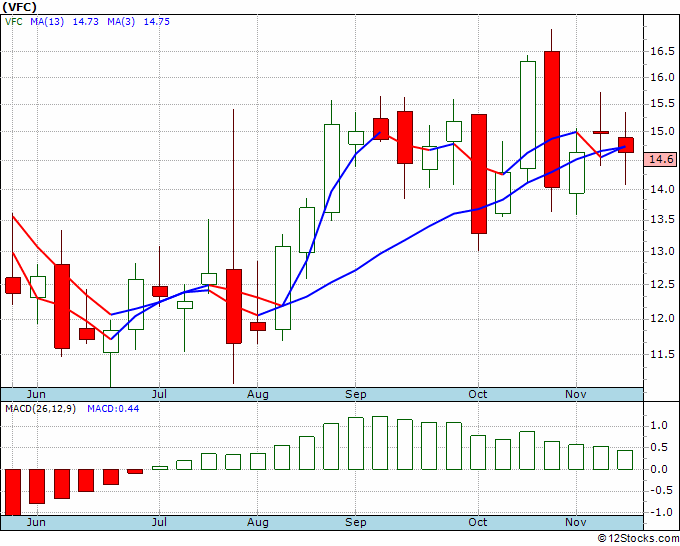Click Nov on the price chart time axis
Screen dimensions: 680x546
click(576, 394)
